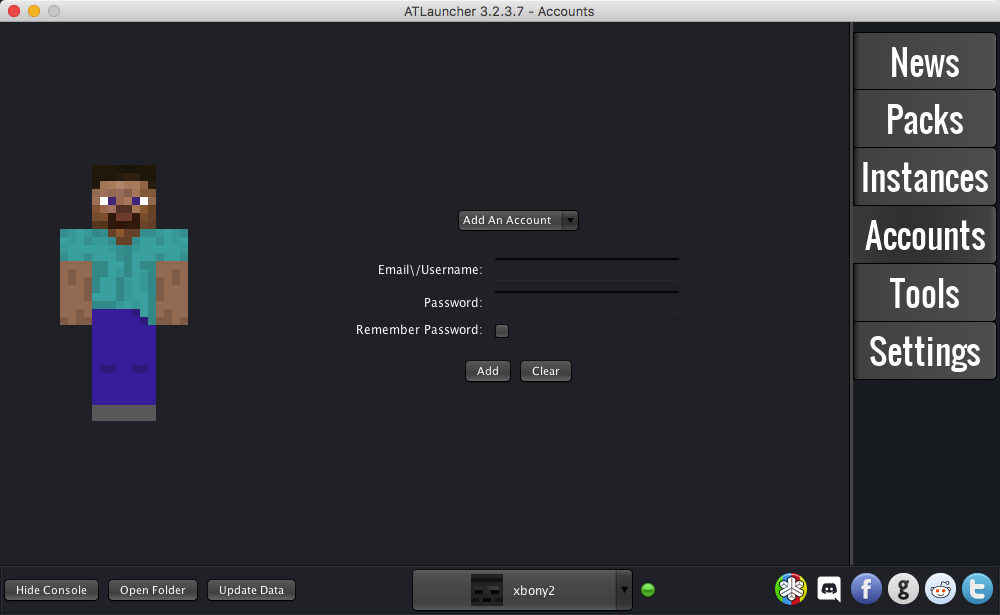1000x615 pixels.
Task: Open the Reddit icon link
Action: click(x=941, y=589)
